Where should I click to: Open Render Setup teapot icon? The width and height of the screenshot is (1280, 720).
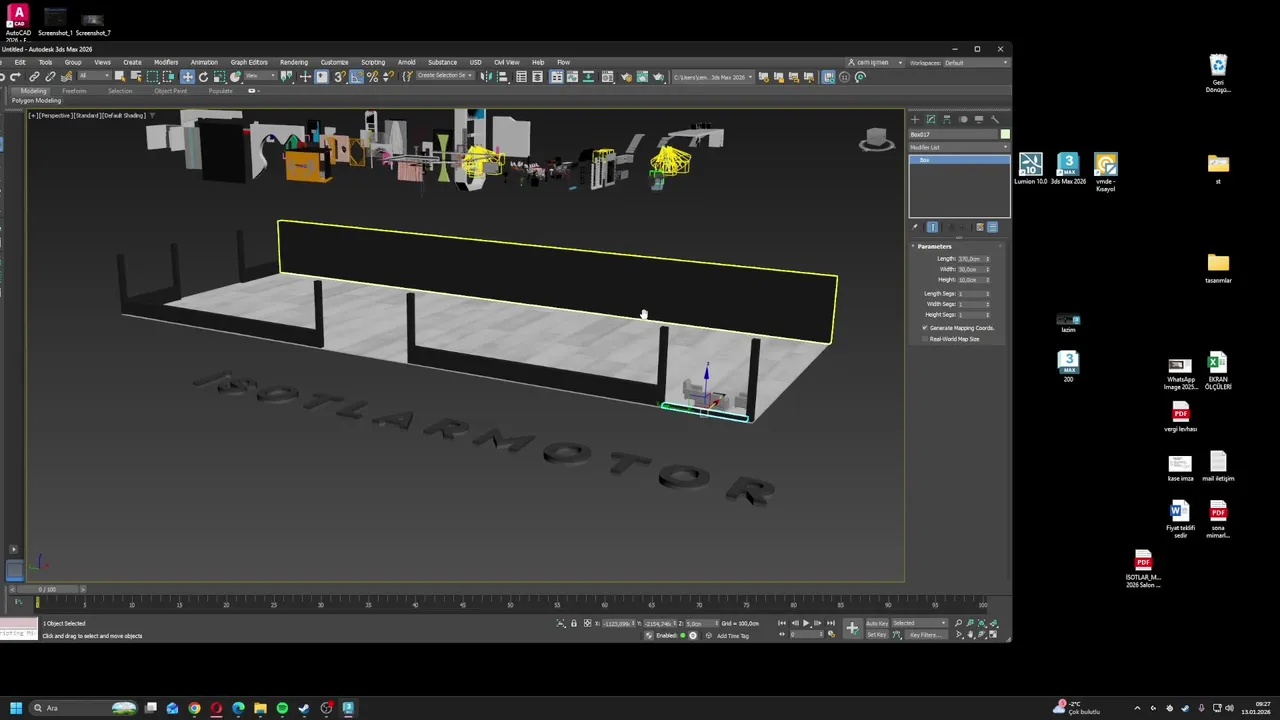click(626, 76)
